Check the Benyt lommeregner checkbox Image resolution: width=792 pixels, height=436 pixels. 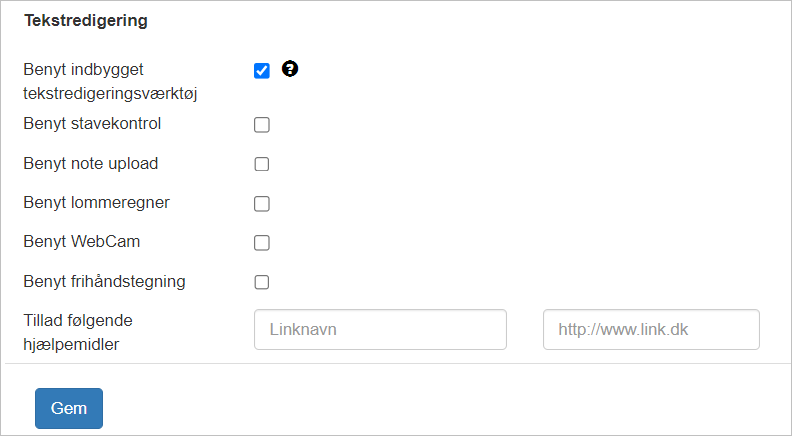pos(262,204)
